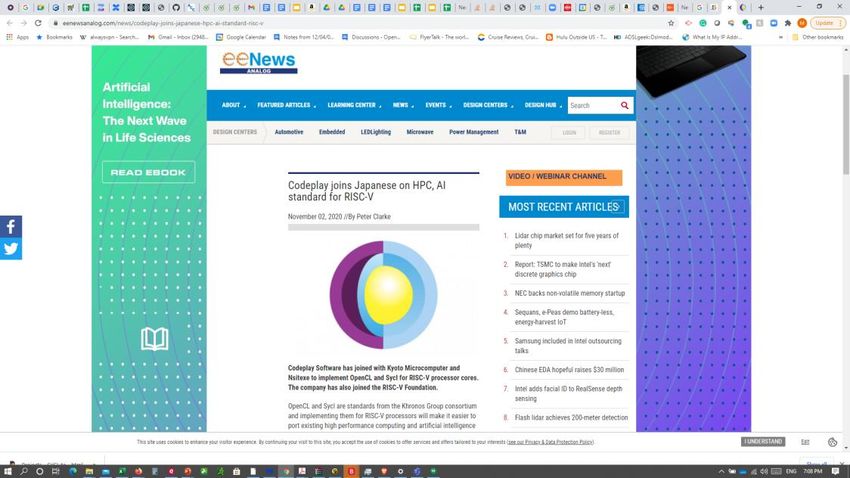Viewport: 850px width, 478px height.
Task: Expand the NEWS menu
Action: (403, 105)
